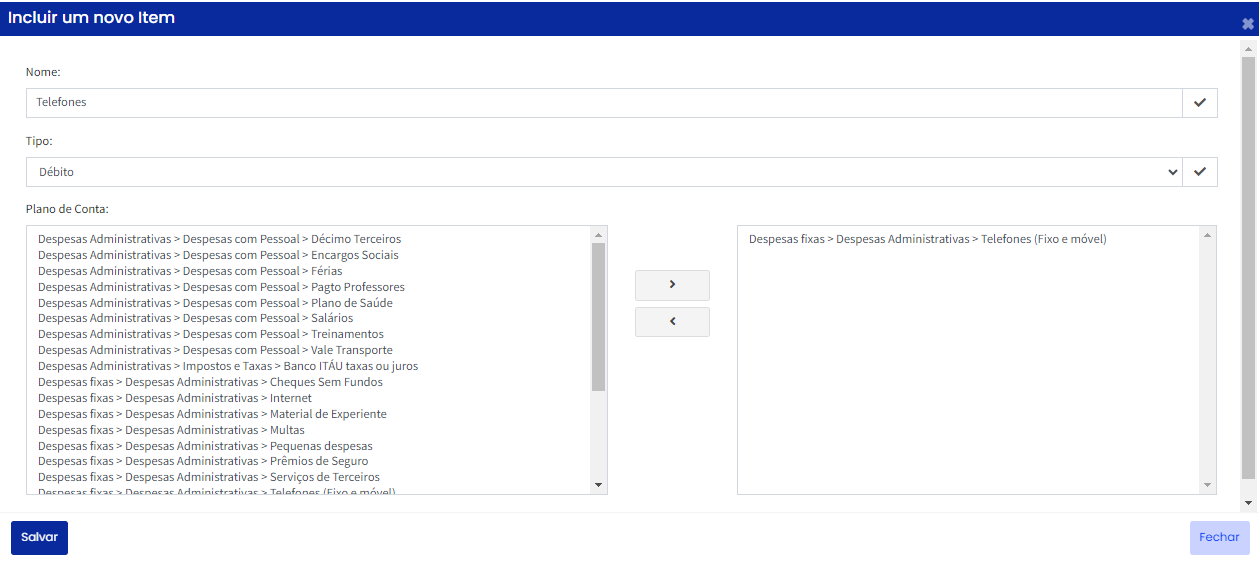The width and height of the screenshot is (1259, 564).
Task: Select Despesas Administrativas > Multas
Action: point(171,430)
